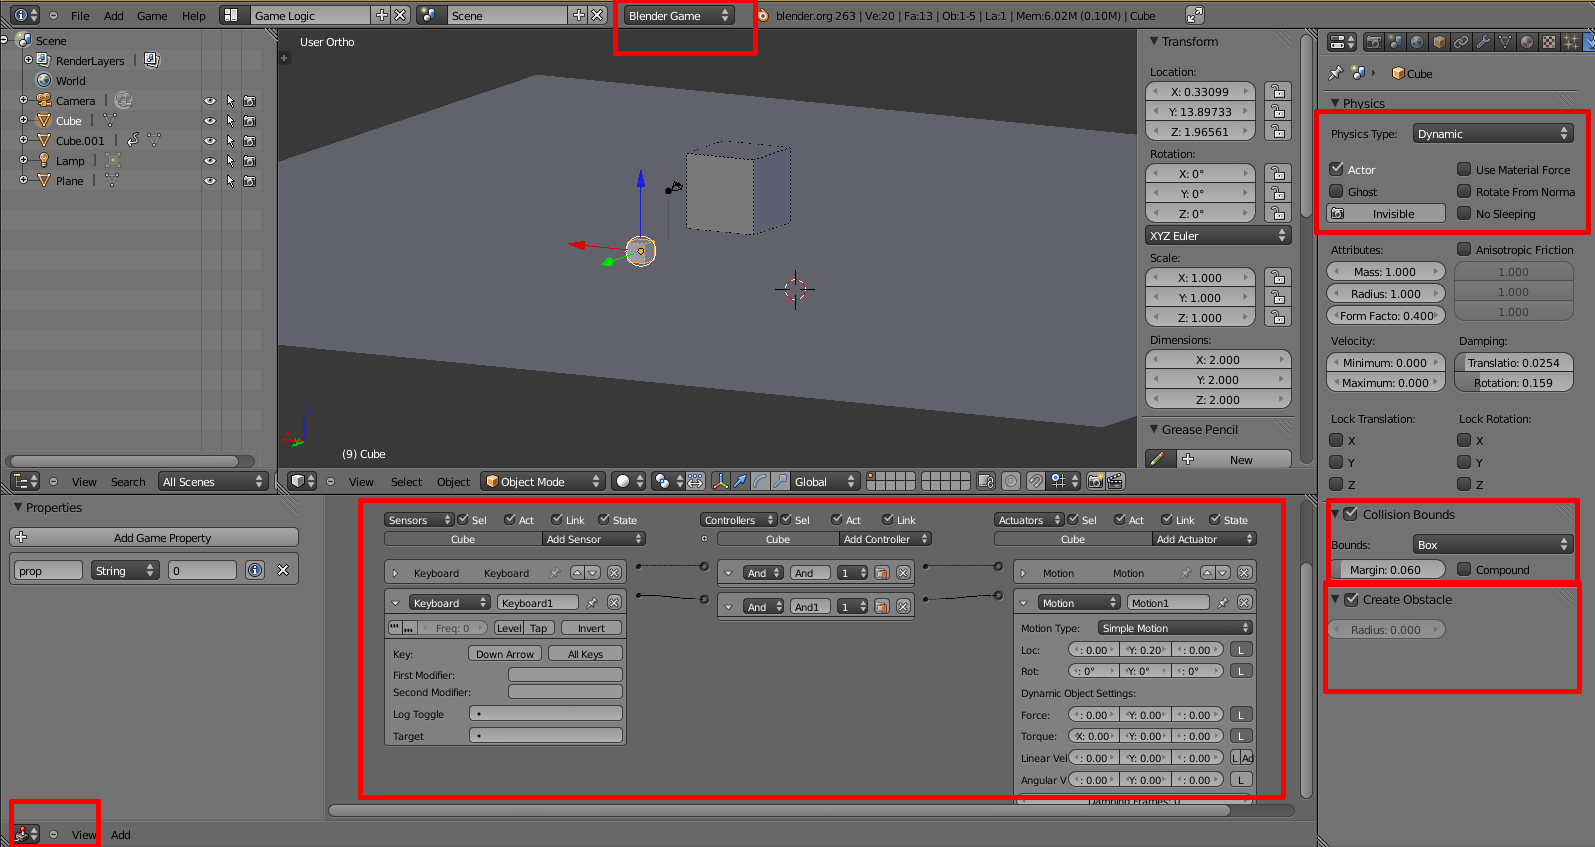The image size is (1595, 847).
Task: Open the Modifiers properties tab (wrench icon)
Action: (x=1483, y=42)
